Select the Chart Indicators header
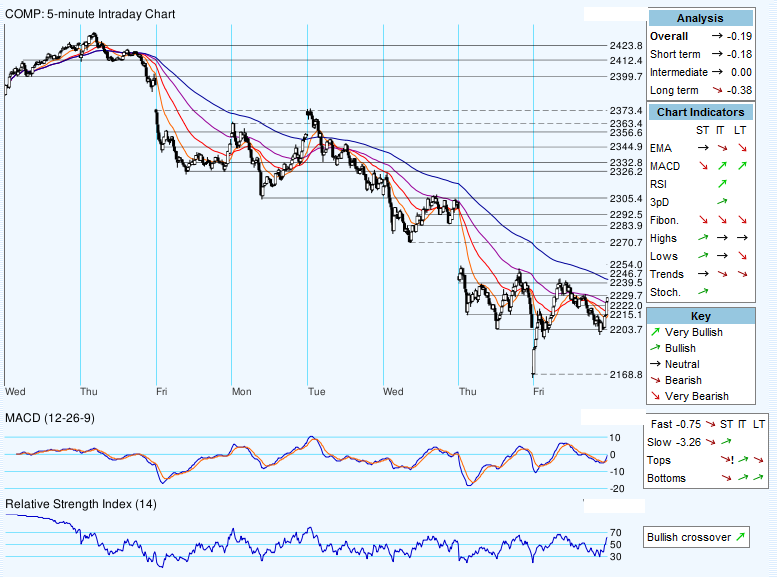 point(700,112)
